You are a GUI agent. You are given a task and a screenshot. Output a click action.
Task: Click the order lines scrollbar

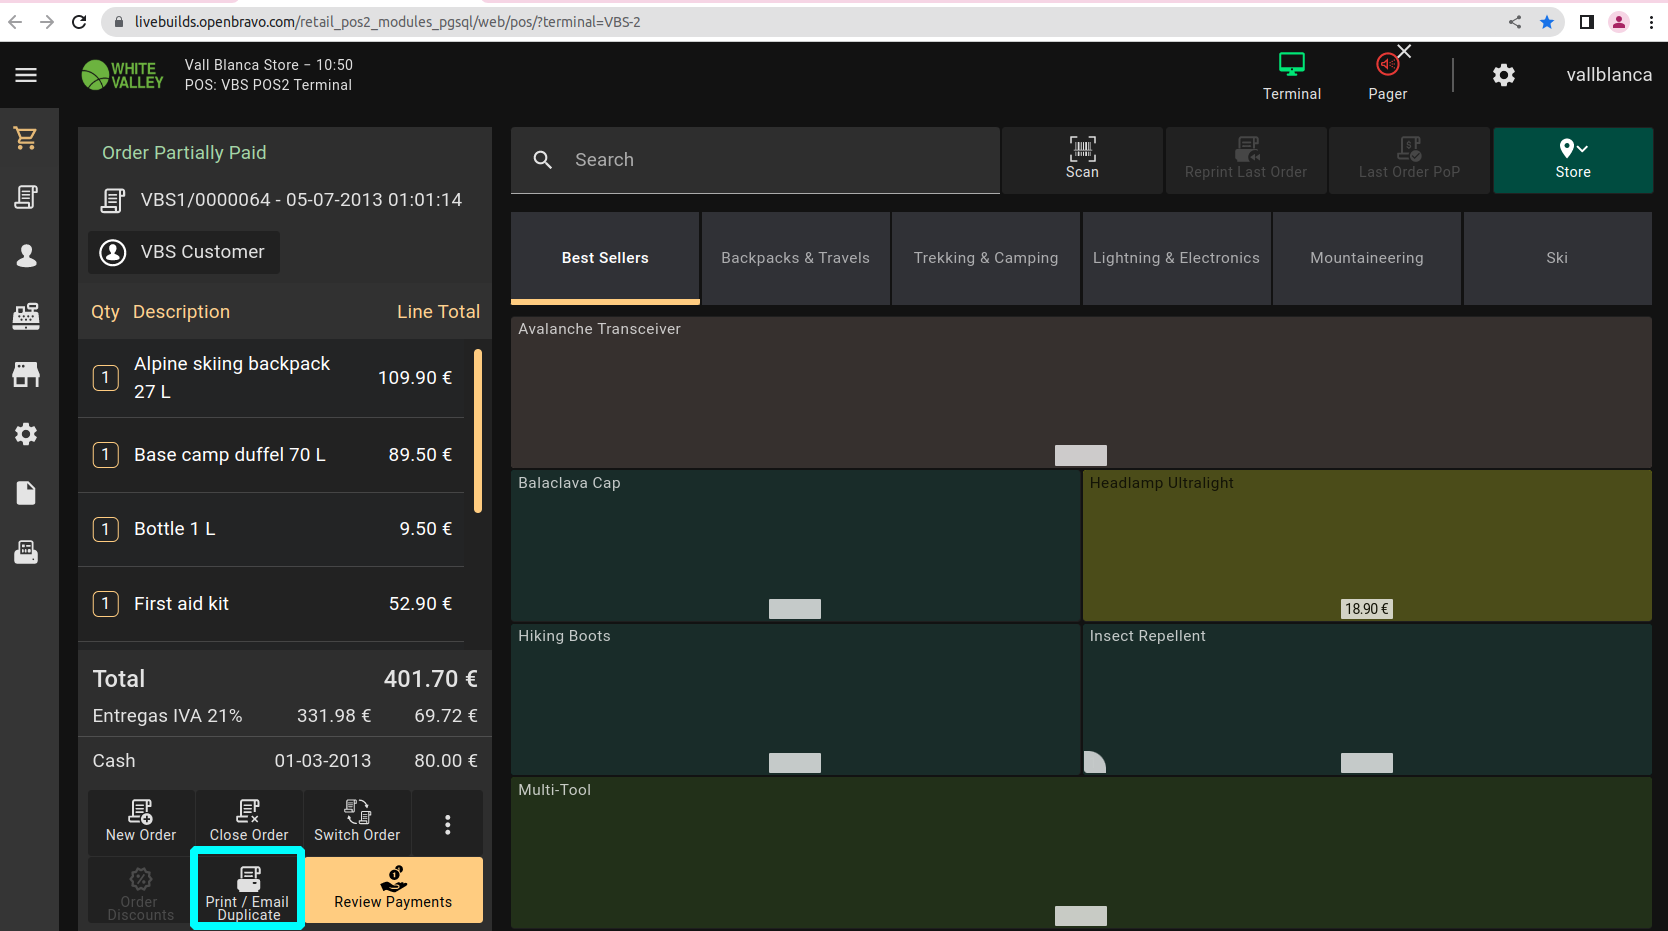[x=478, y=430]
